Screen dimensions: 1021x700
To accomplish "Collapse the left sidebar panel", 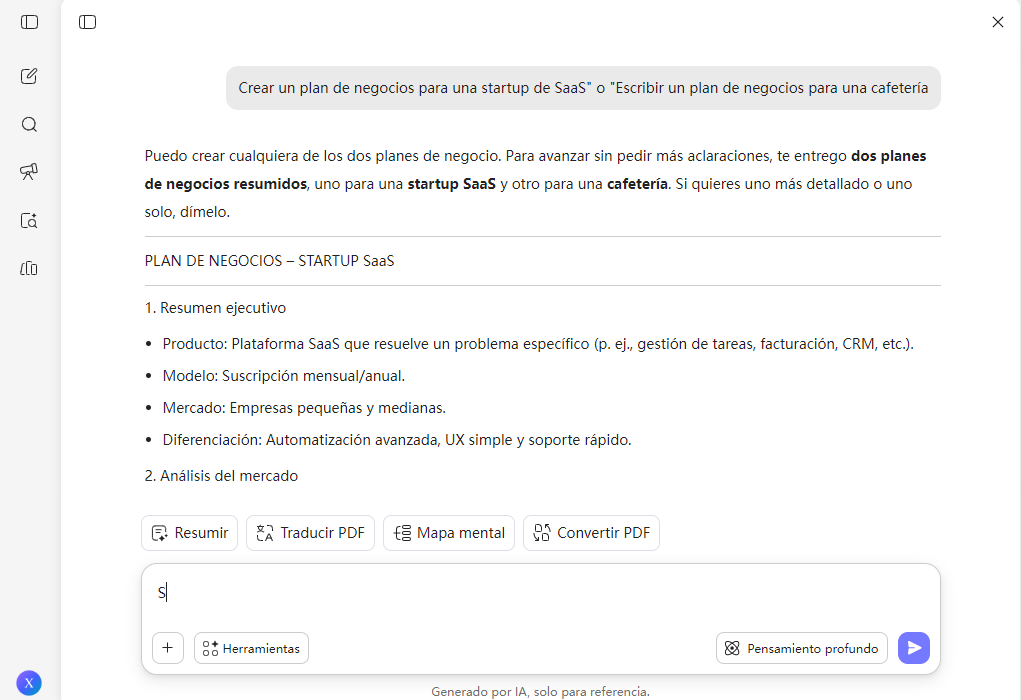I will [29, 22].
